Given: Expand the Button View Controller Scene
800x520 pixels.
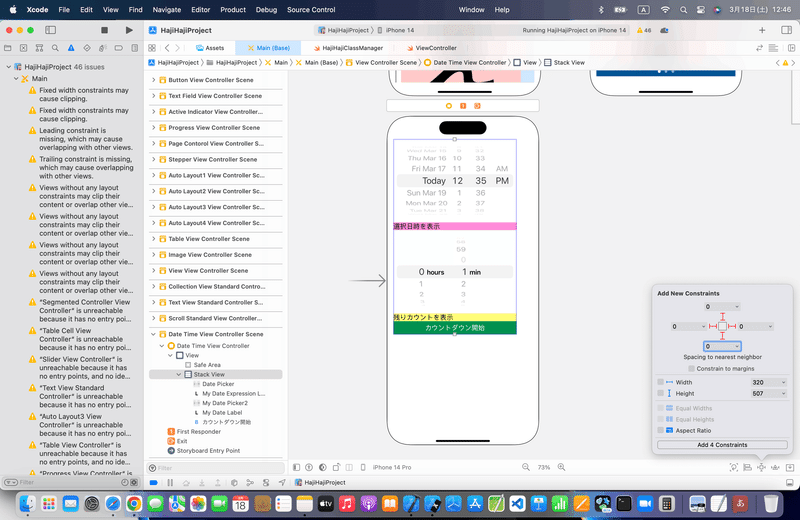Looking at the screenshot, I should click(x=154, y=80).
